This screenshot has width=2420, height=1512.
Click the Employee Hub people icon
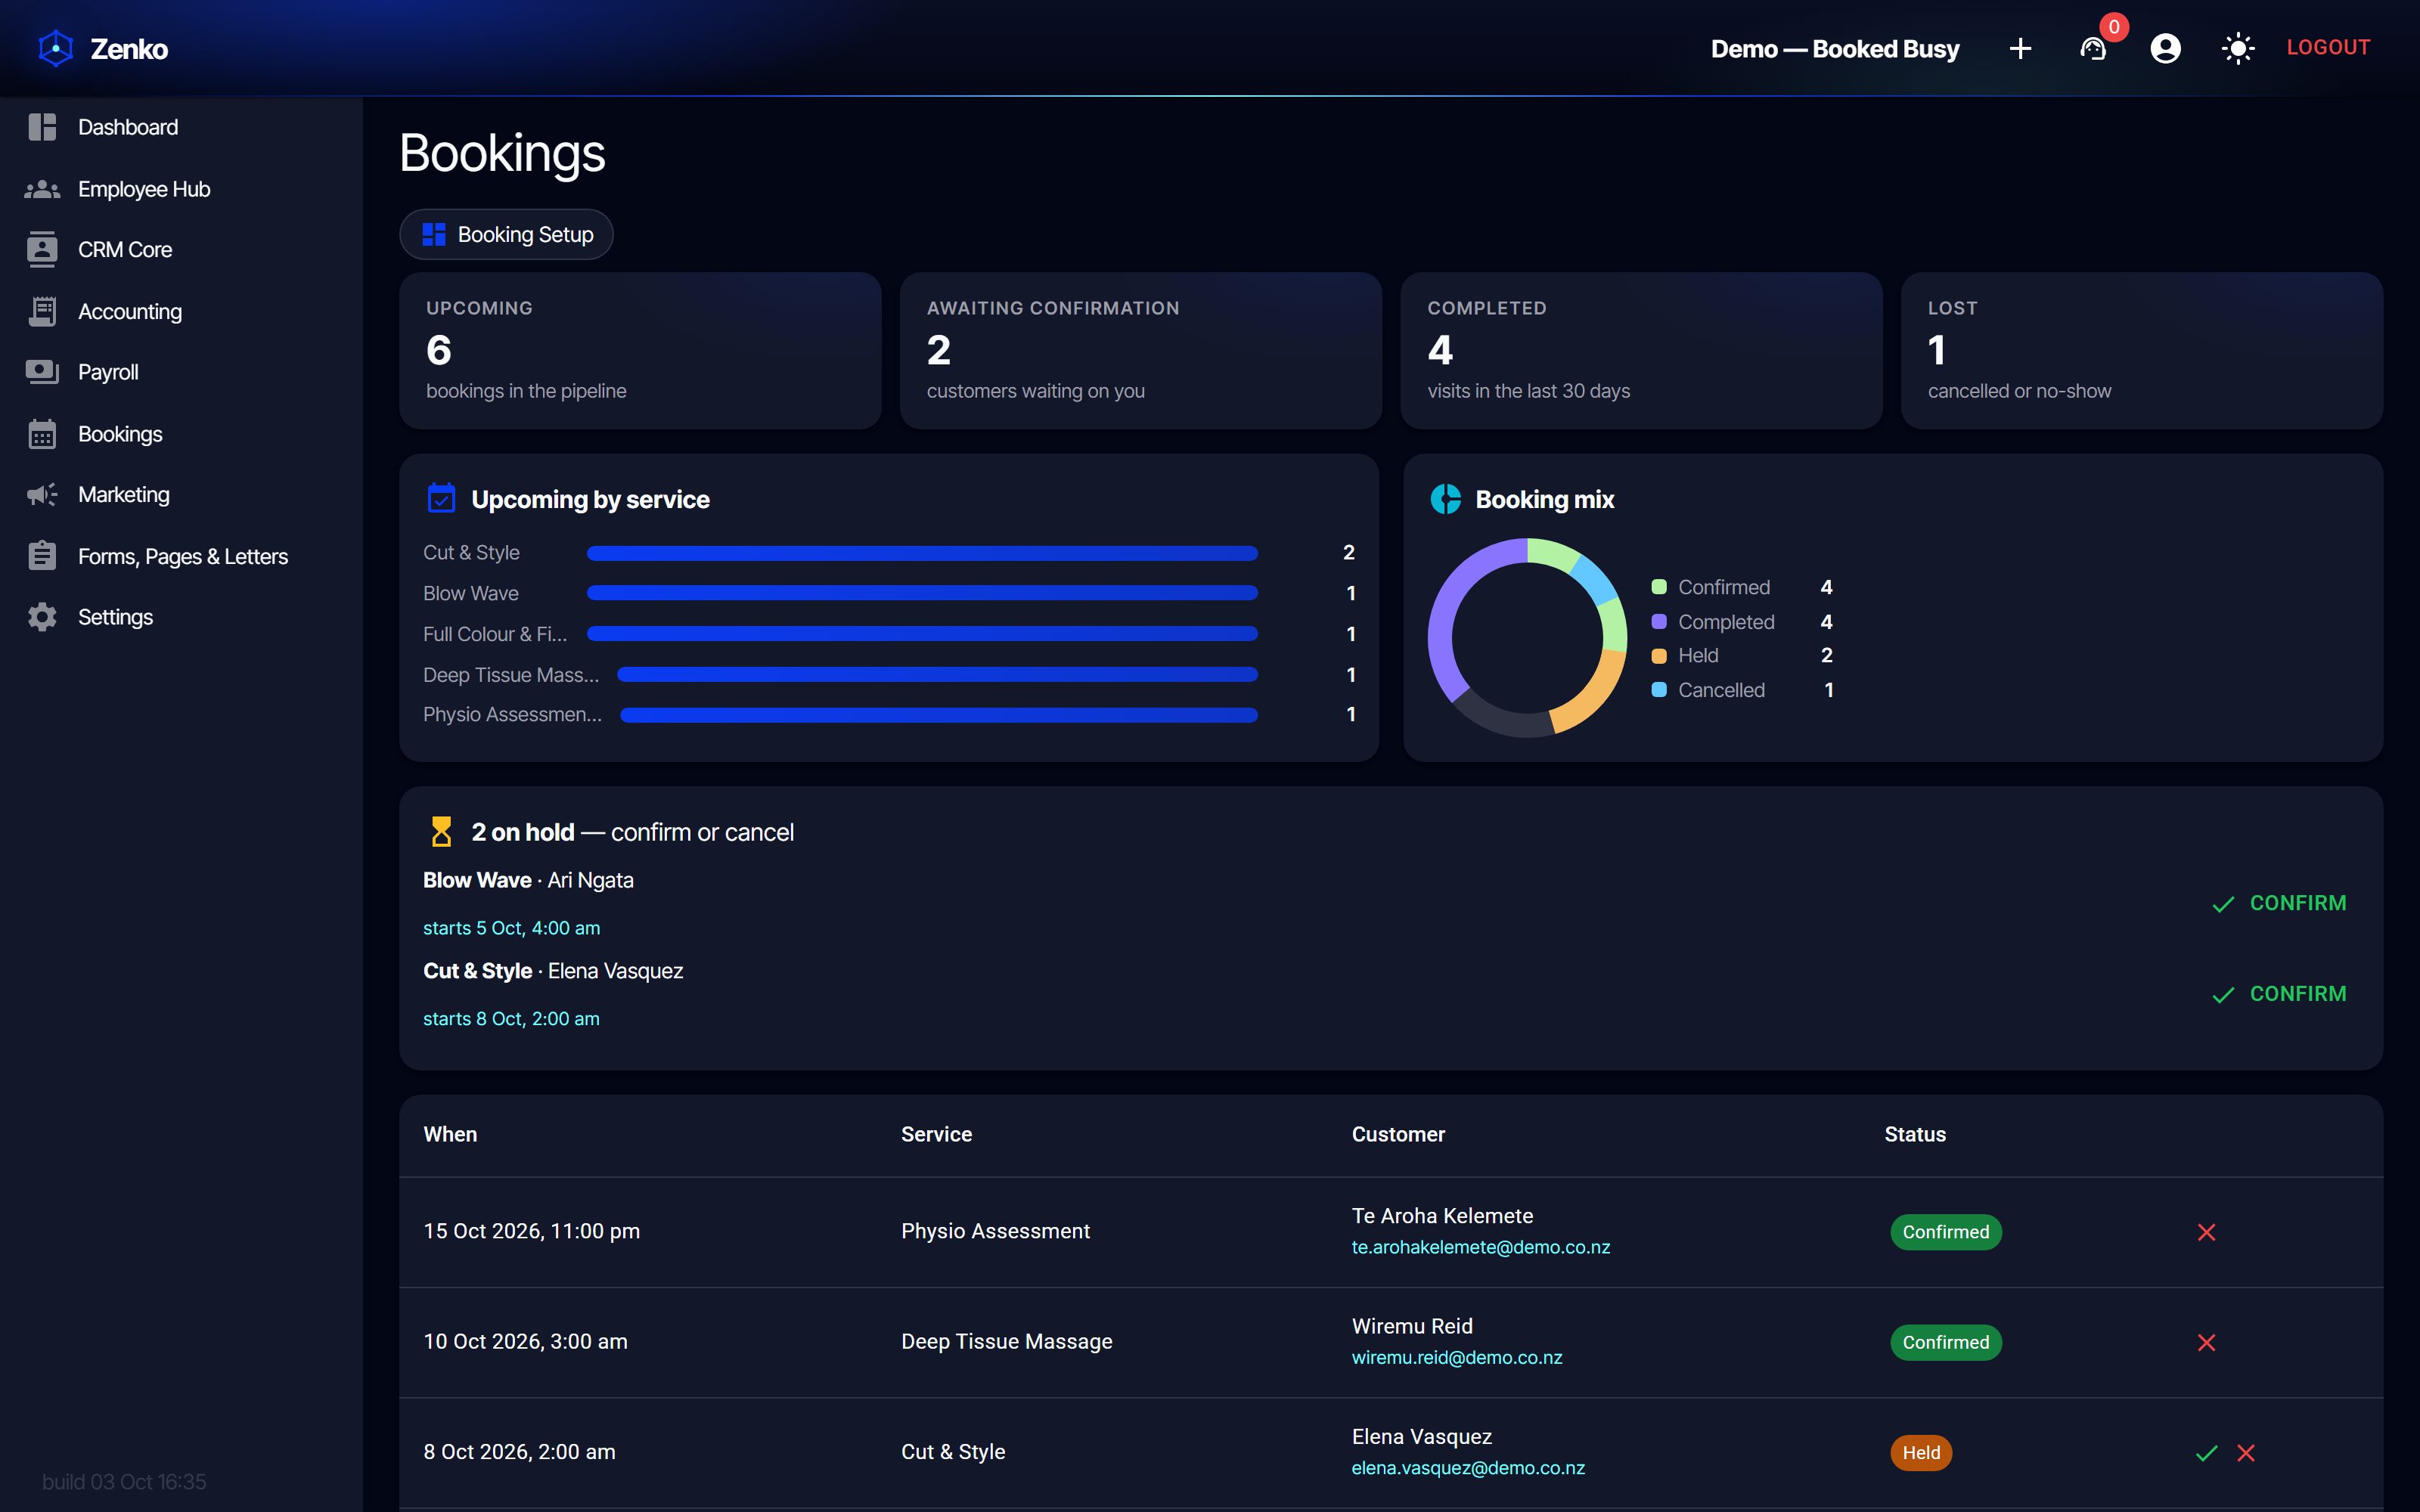(42, 189)
